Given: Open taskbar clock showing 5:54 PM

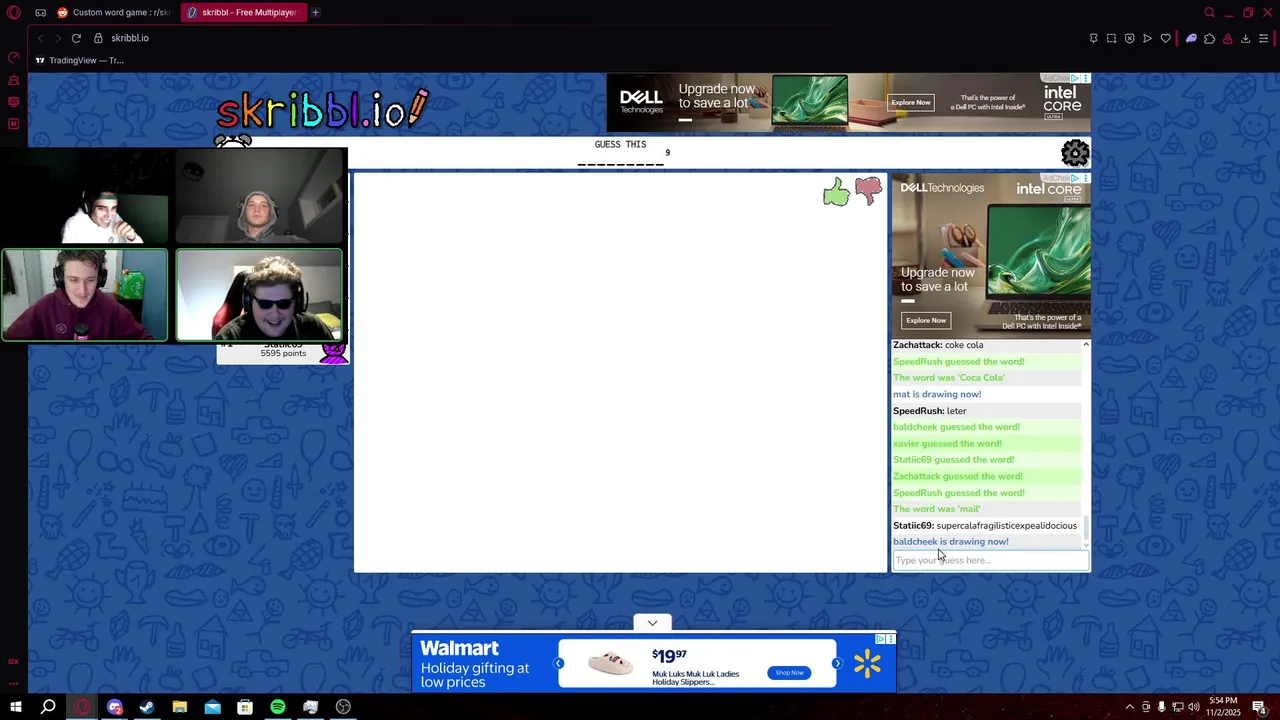Looking at the screenshot, I should 1224,707.
